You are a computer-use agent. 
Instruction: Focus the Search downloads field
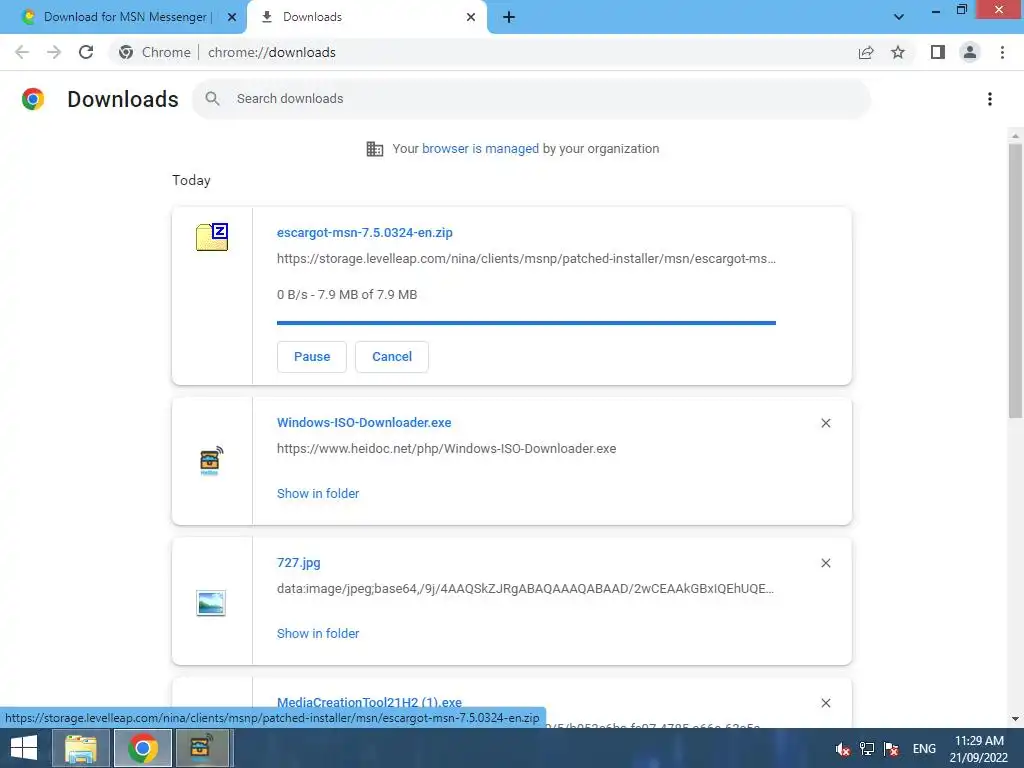pos(531,99)
